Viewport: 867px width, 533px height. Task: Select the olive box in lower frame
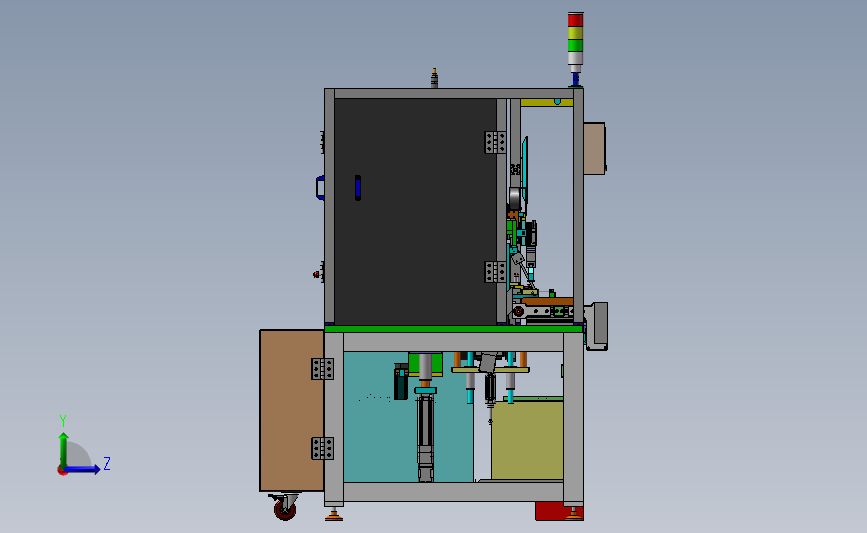[x=527, y=440]
